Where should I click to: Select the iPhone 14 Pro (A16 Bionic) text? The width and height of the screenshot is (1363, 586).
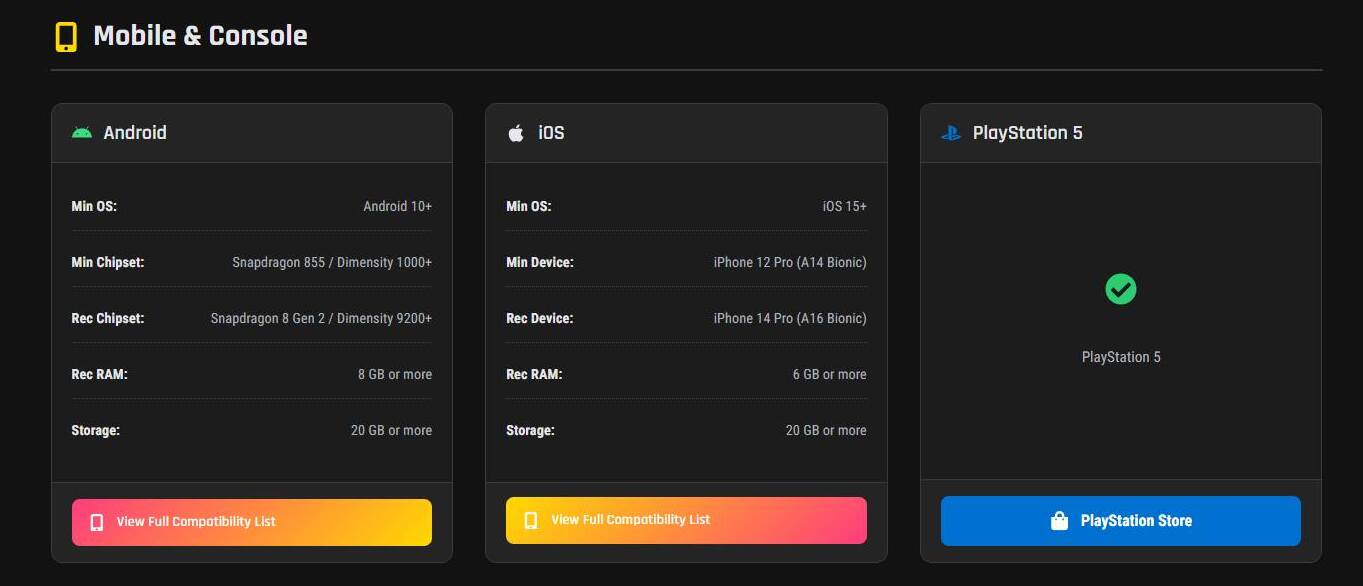(789, 318)
